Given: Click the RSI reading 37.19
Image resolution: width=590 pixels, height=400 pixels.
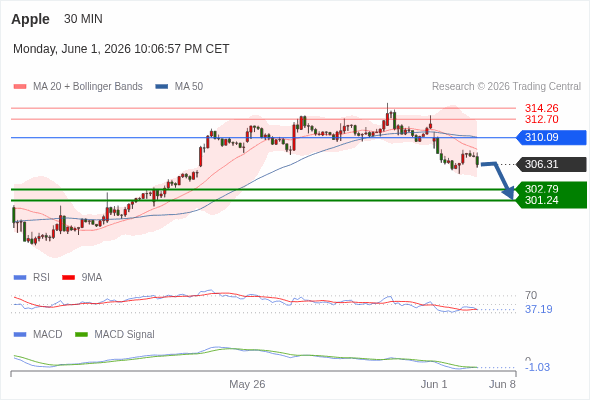Looking at the screenshot, I should (539, 309).
